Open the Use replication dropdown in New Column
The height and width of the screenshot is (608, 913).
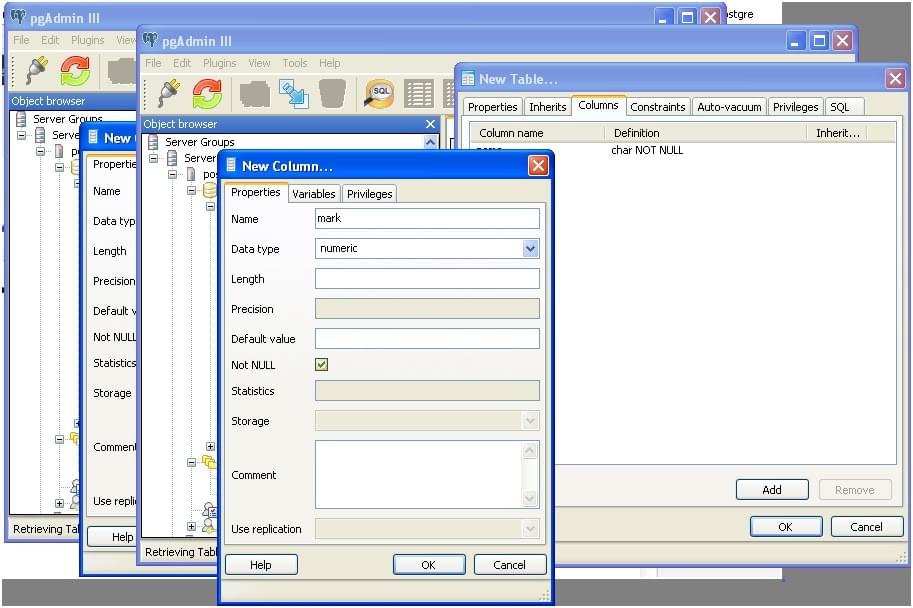click(x=530, y=529)
